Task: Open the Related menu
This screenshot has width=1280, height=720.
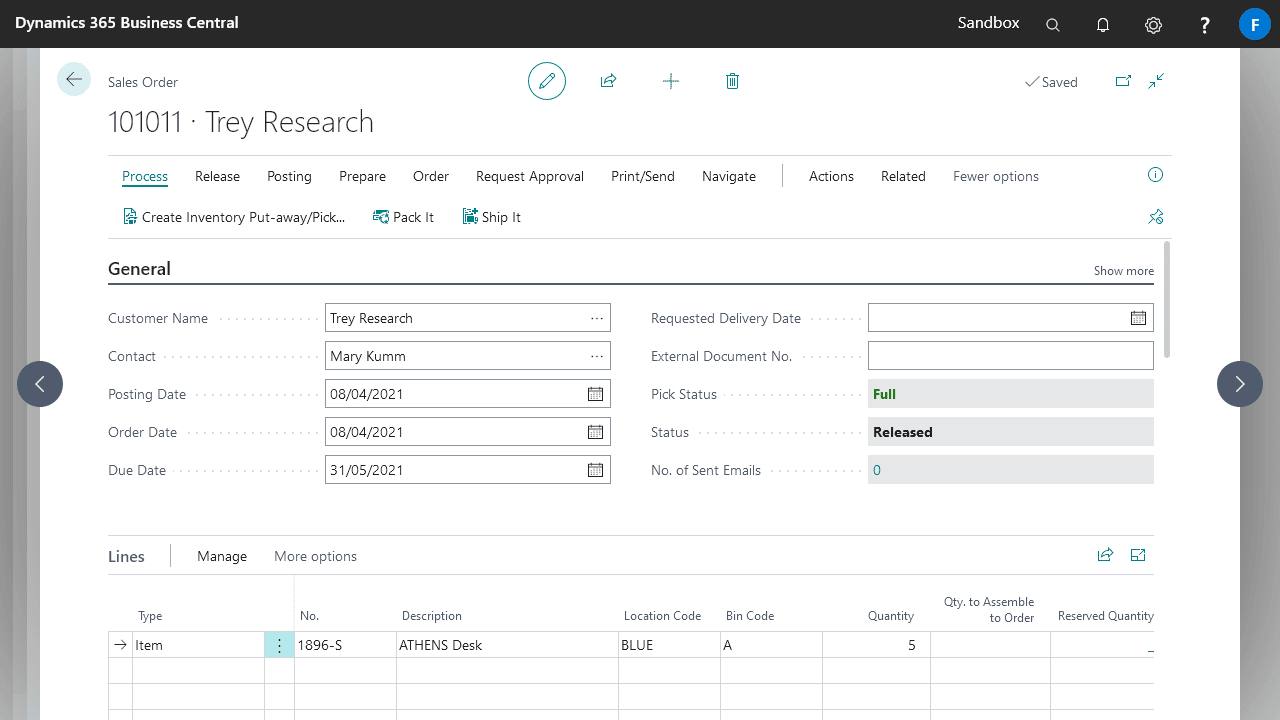Action: coord(903,176)
